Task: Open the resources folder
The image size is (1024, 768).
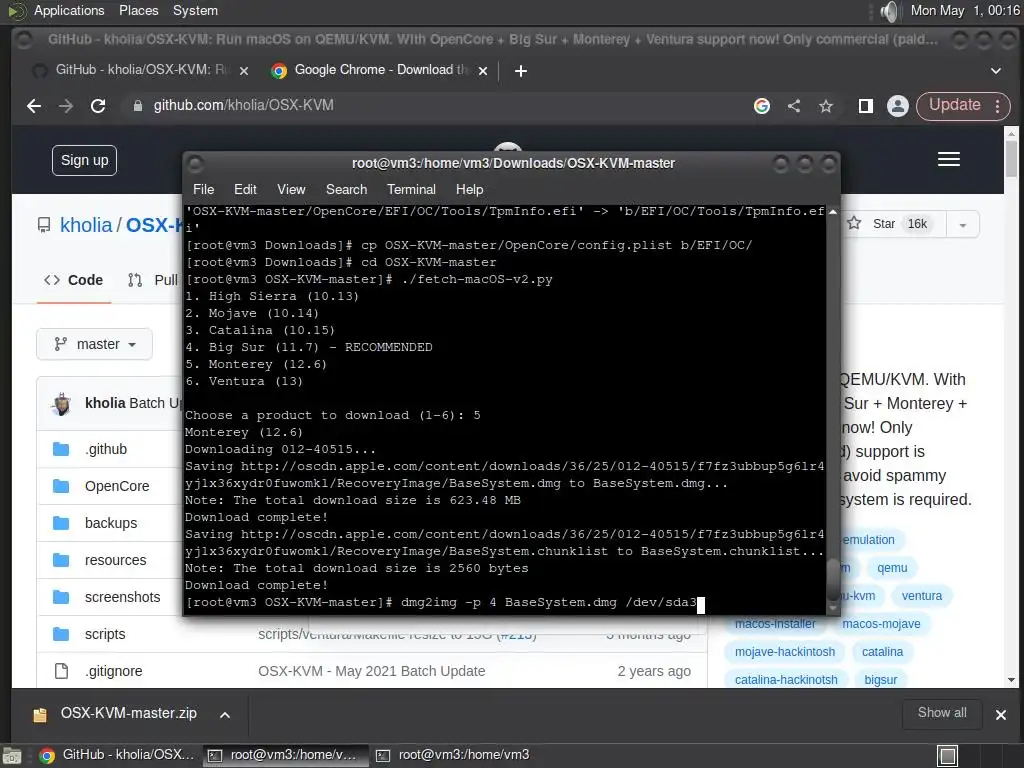Action: pyautogui.click(x=116, y=560)
